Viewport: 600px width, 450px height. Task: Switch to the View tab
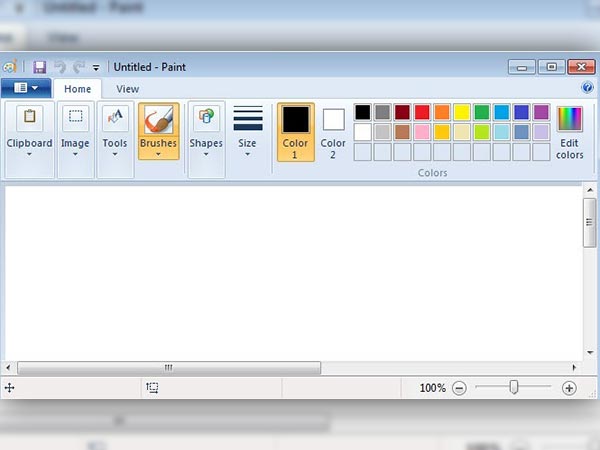pyautogui.click(x=127, y=89)
